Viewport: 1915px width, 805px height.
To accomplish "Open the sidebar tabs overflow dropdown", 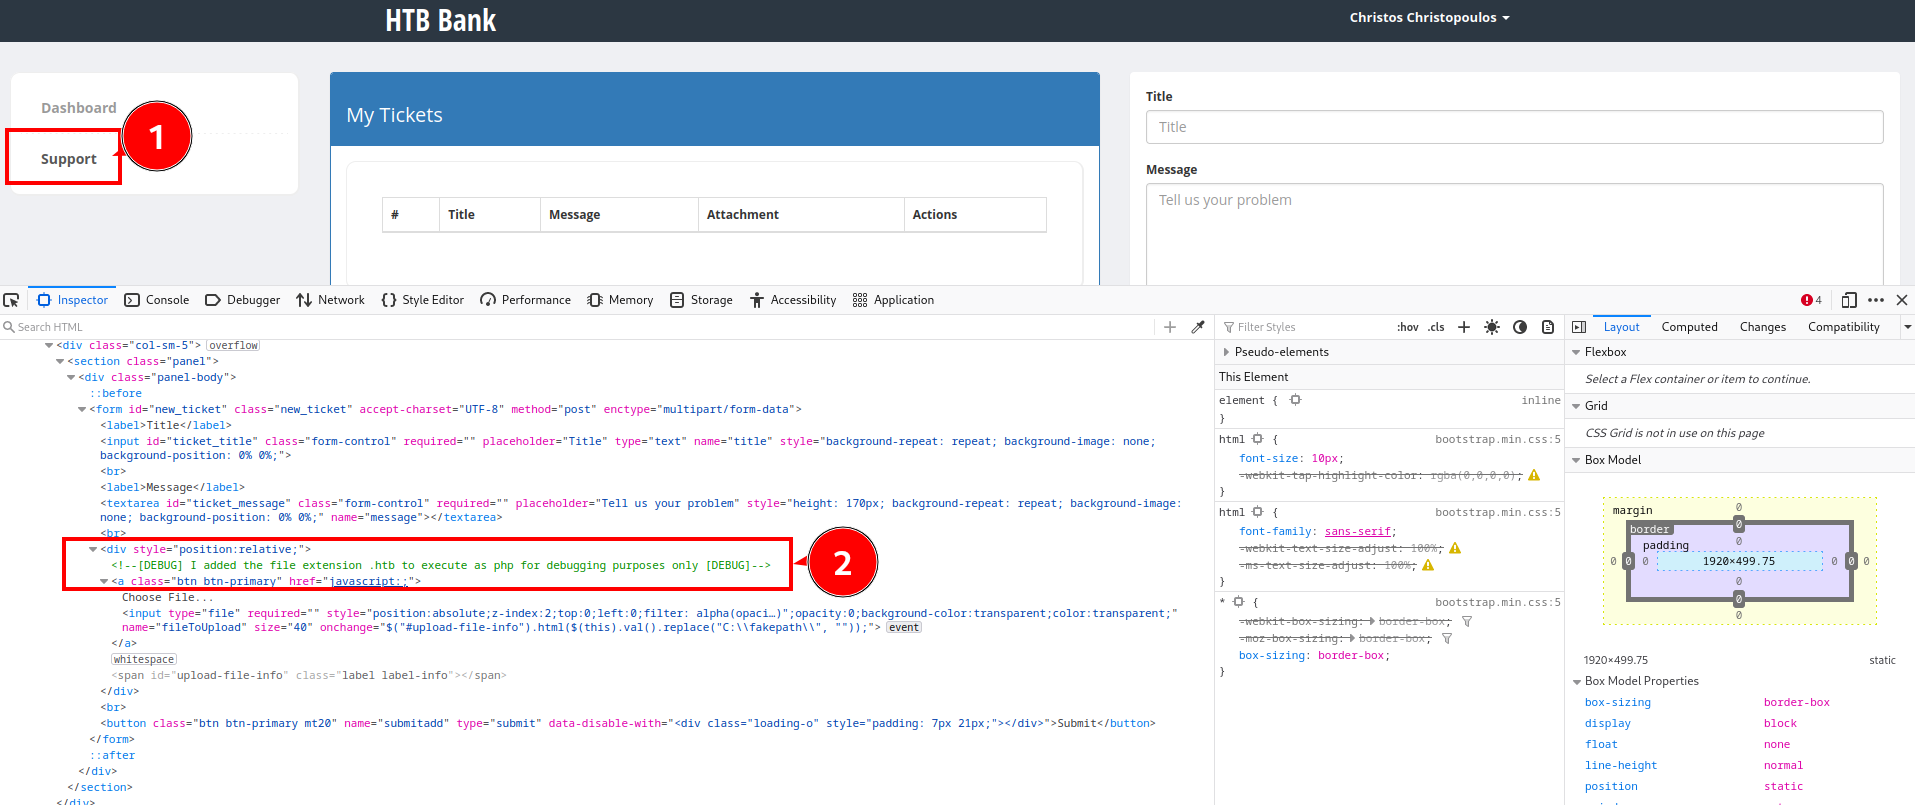I will (1907, 327).
